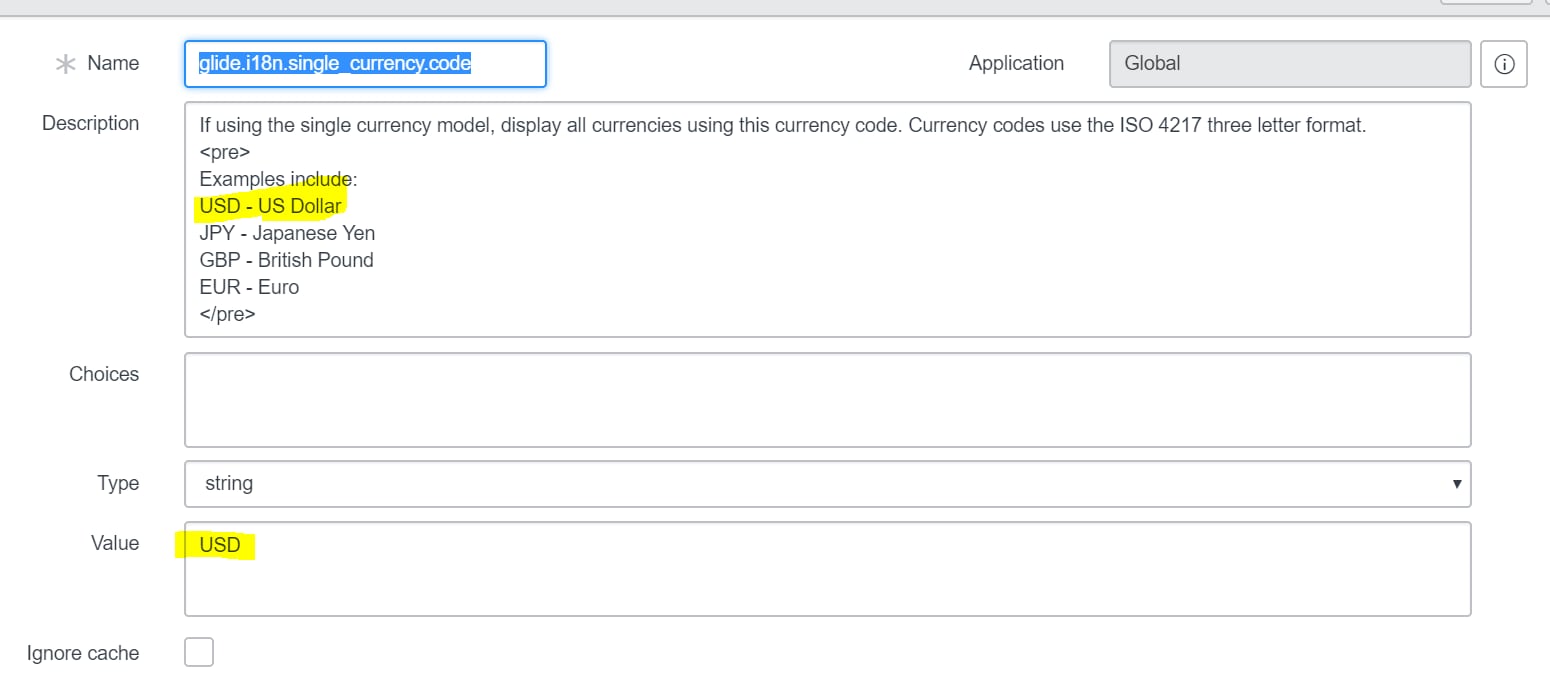The width and height of the screenshot is (1550, 697).
Task: Click the mandatory asterisk beside Name
Action: point(66,63)
